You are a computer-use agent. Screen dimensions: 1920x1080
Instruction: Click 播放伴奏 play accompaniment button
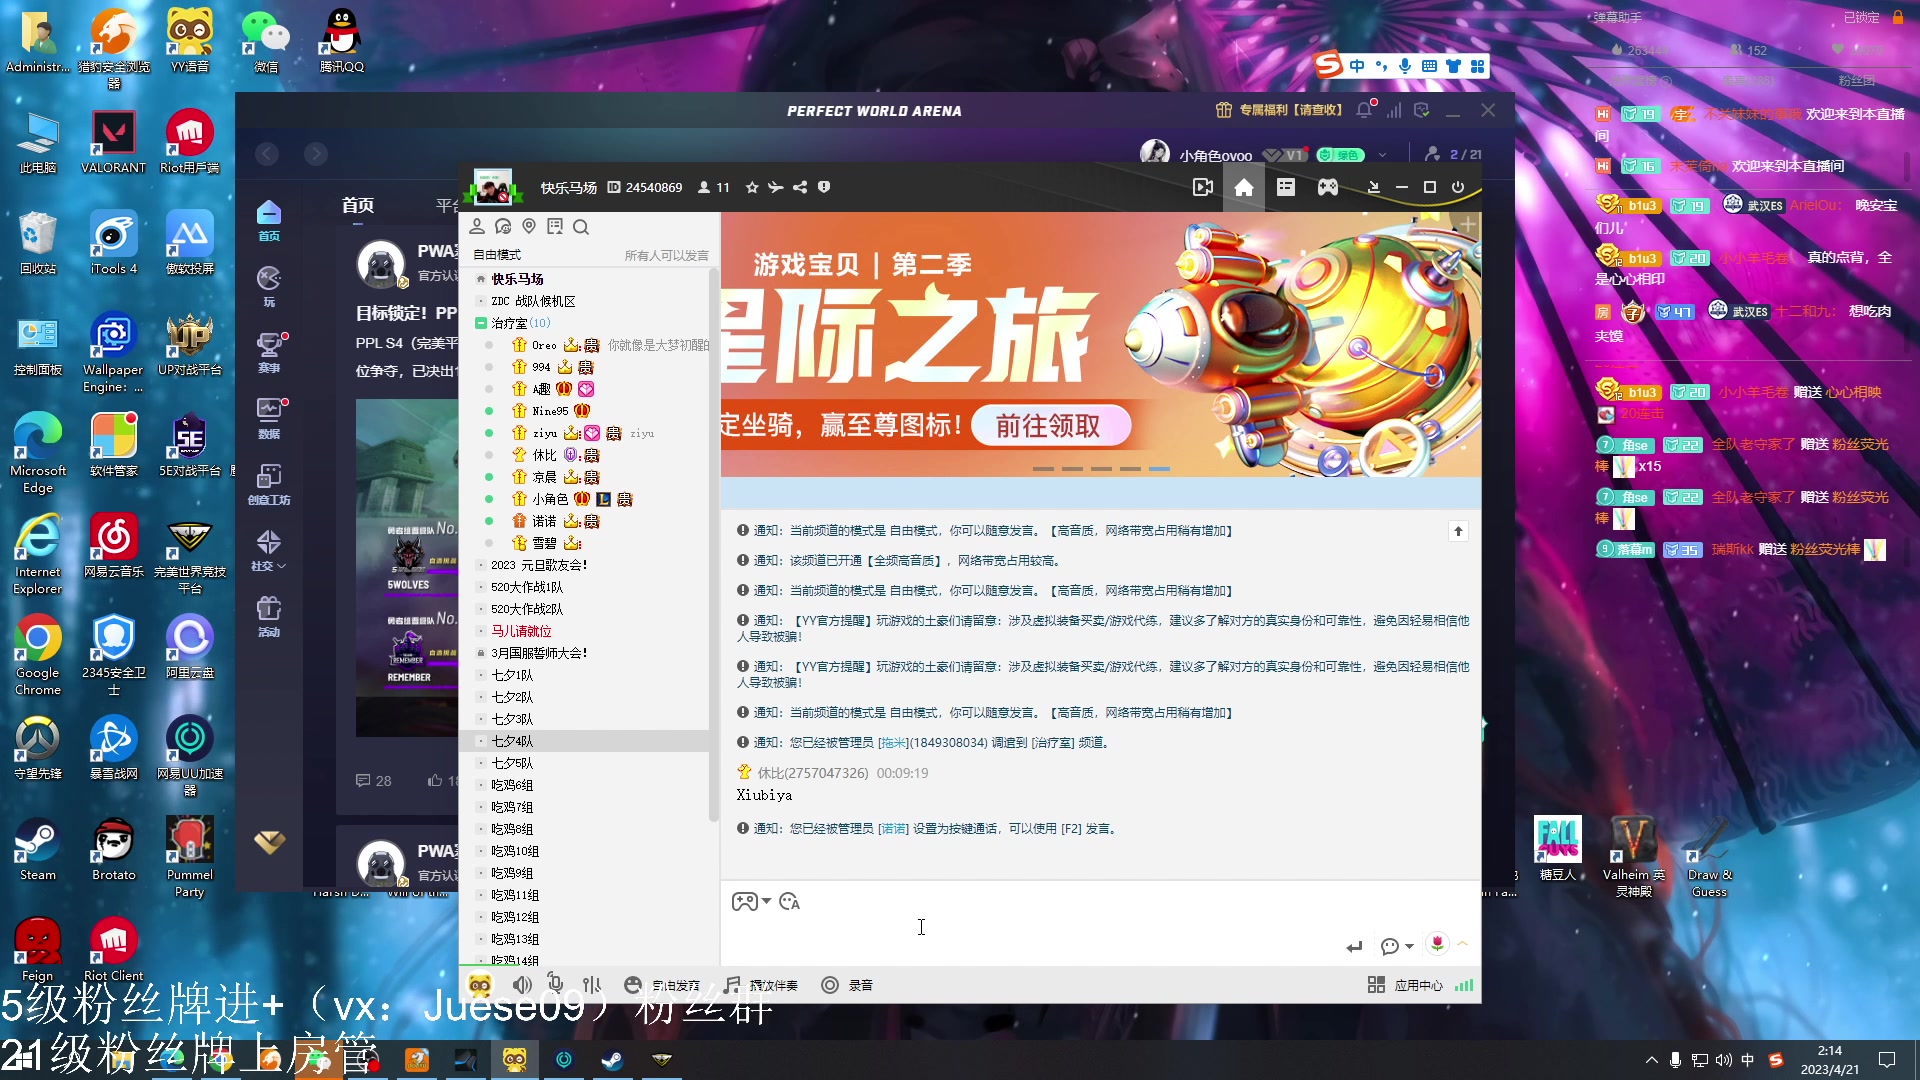tap(761, 985)
